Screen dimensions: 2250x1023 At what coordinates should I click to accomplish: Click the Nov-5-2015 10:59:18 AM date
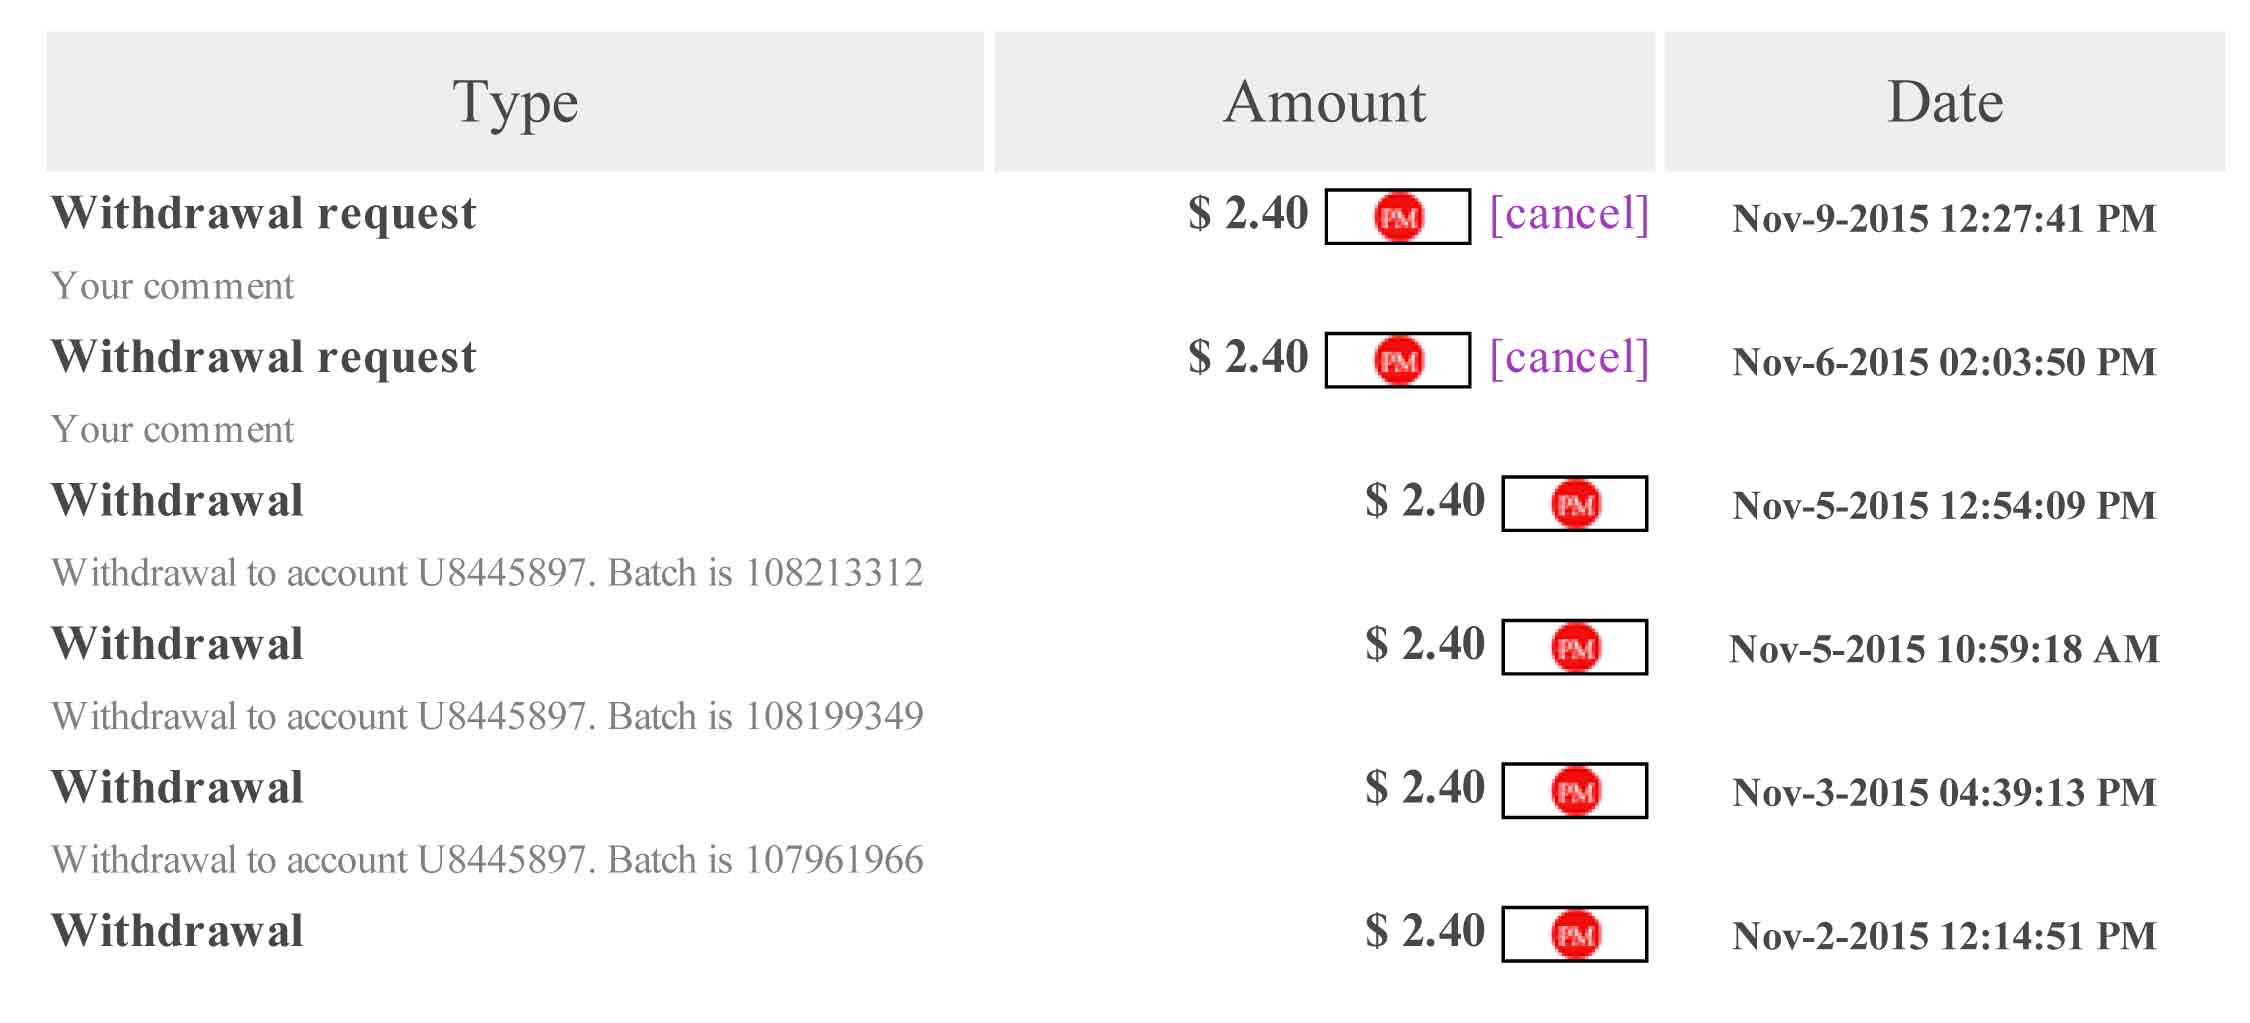pos(1943,650)
